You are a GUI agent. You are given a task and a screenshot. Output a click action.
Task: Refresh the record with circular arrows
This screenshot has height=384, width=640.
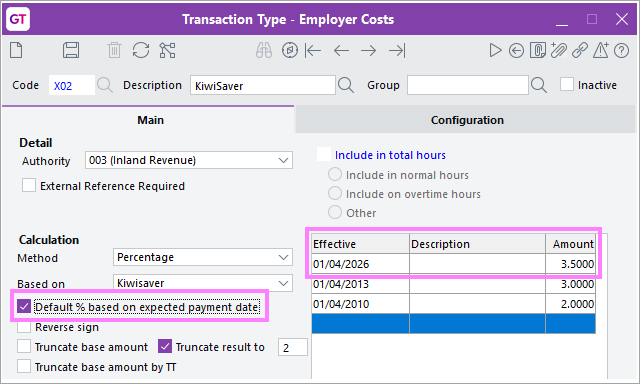tap(141, 51)
